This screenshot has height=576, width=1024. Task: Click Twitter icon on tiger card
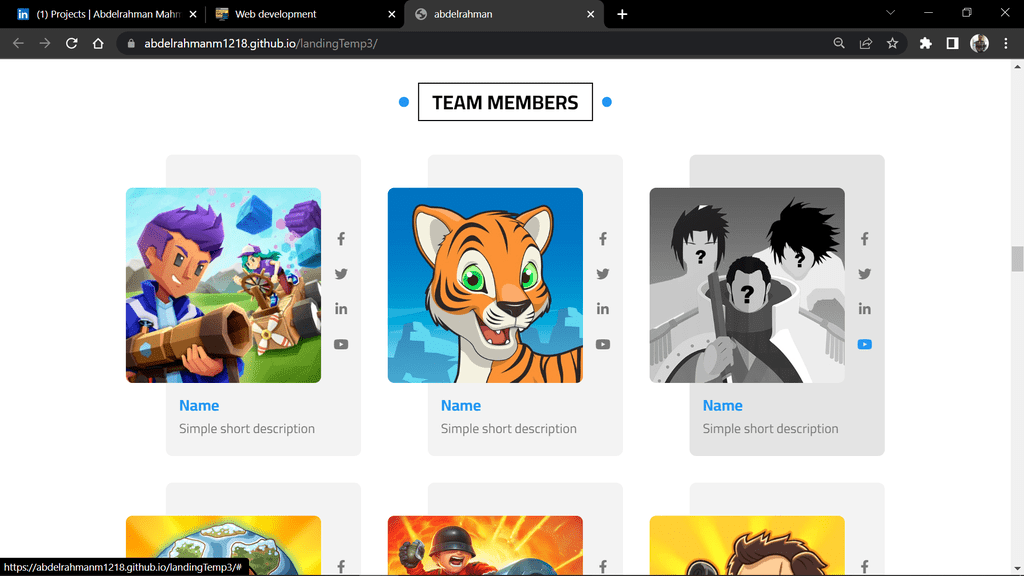603,274
